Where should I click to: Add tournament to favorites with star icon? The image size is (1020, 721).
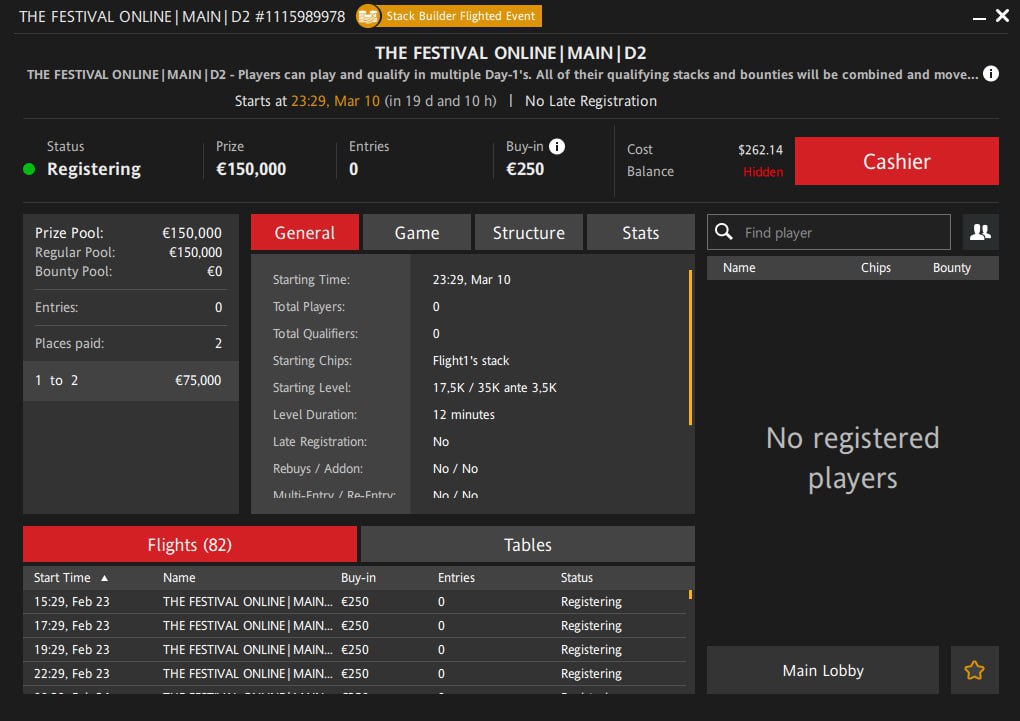click(x=974, y=670)
